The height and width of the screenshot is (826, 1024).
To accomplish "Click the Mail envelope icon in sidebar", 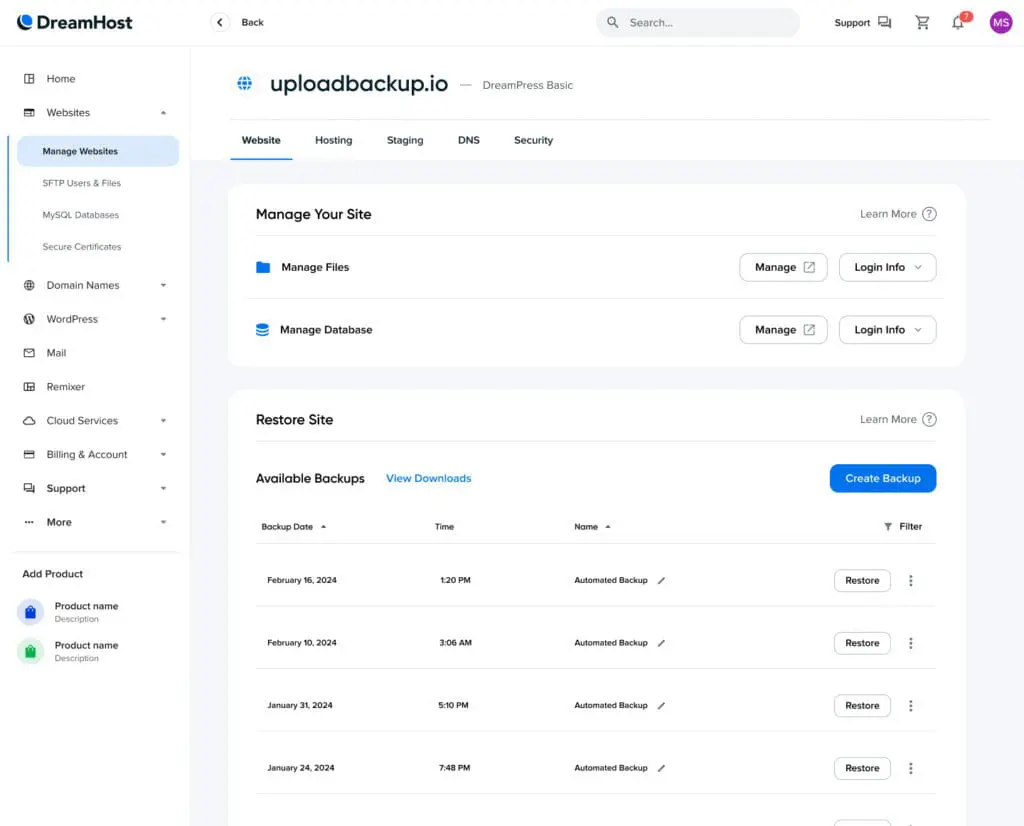I will click(29, 353).
